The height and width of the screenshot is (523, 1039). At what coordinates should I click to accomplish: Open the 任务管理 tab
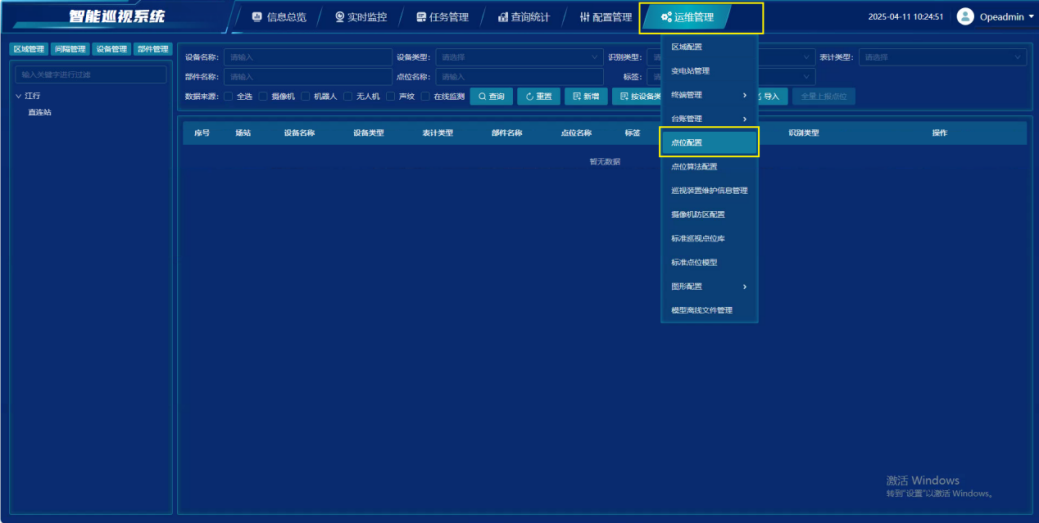pos(442,17)
